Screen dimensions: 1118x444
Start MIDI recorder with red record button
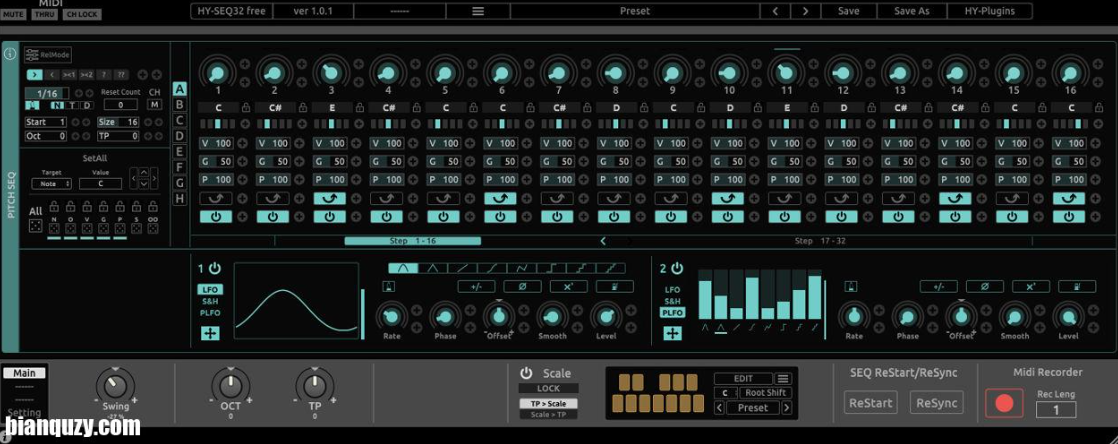1004,403
